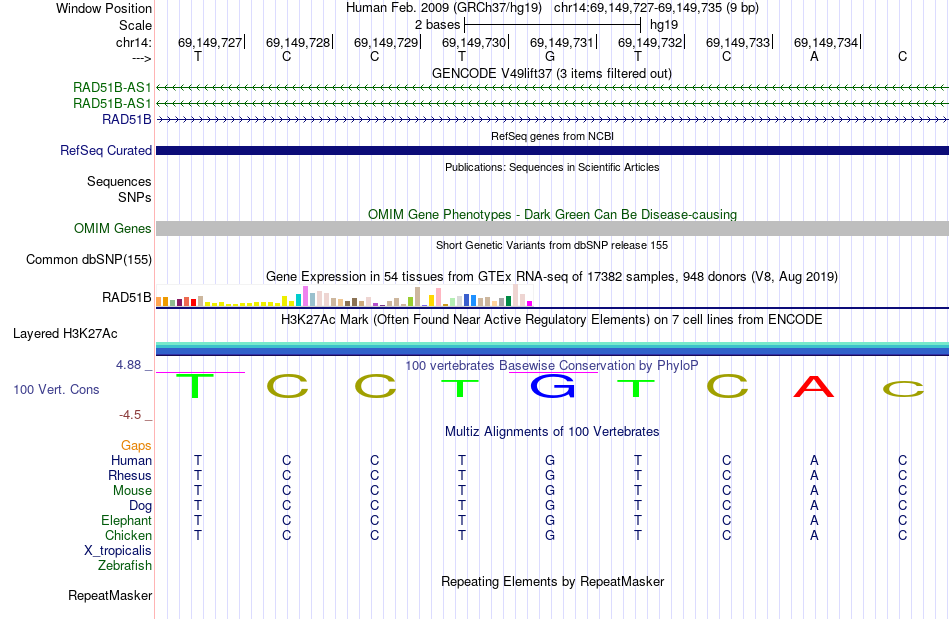
Task: Click the blue G in PhyloP logo
Action: 552,386
